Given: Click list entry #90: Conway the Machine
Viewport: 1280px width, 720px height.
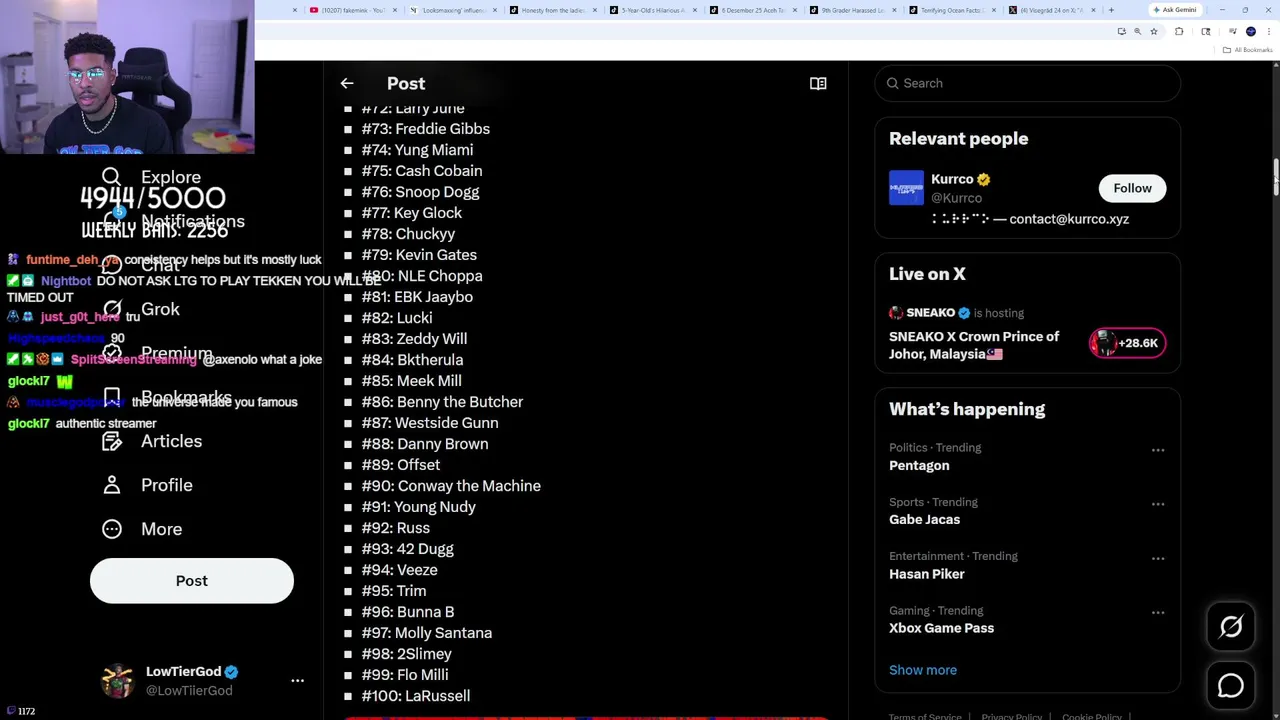Looking at the screenshot, I should point(451,486).
